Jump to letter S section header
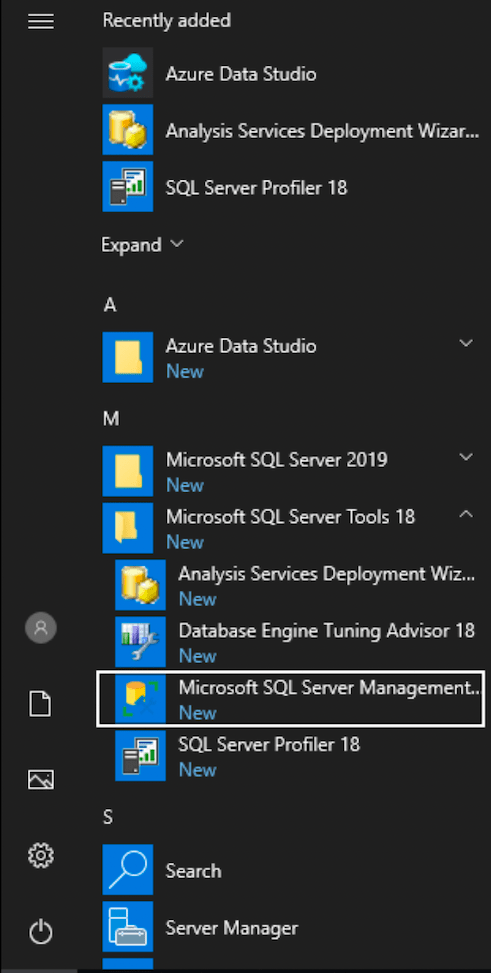Image resolution: width=491 pixels, height=973 pixels. pyautogui.click(x=108, y=818)
